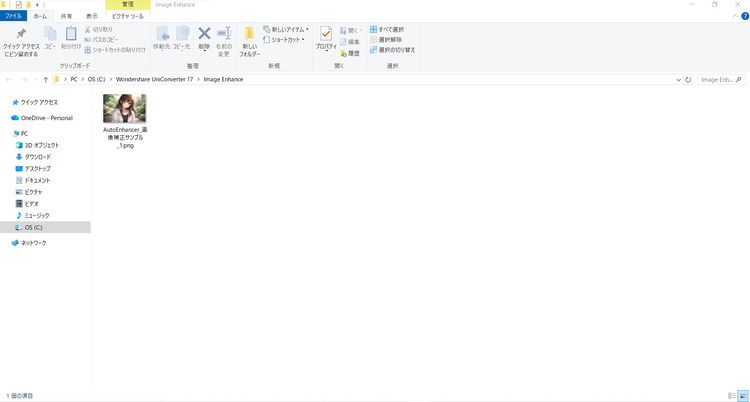The image size is (750, 402).
Task: Click Invert selection in ribbon
Action: 393,50
